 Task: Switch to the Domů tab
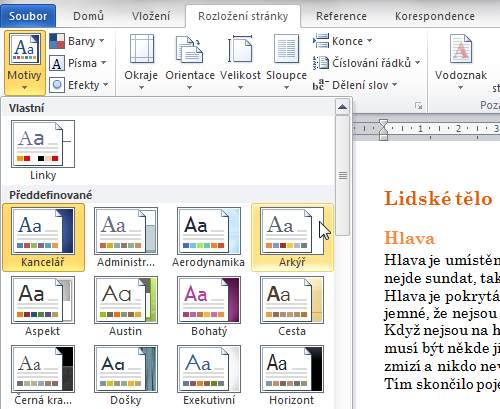coord(89,16)
